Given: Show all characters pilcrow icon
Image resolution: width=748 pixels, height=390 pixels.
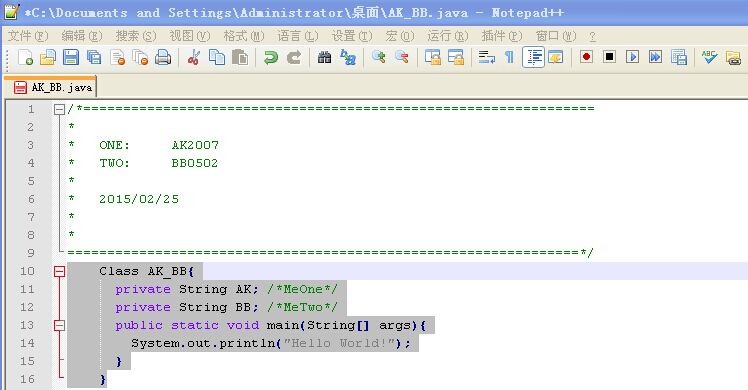Looking at the screenshot, I should 509,57.
